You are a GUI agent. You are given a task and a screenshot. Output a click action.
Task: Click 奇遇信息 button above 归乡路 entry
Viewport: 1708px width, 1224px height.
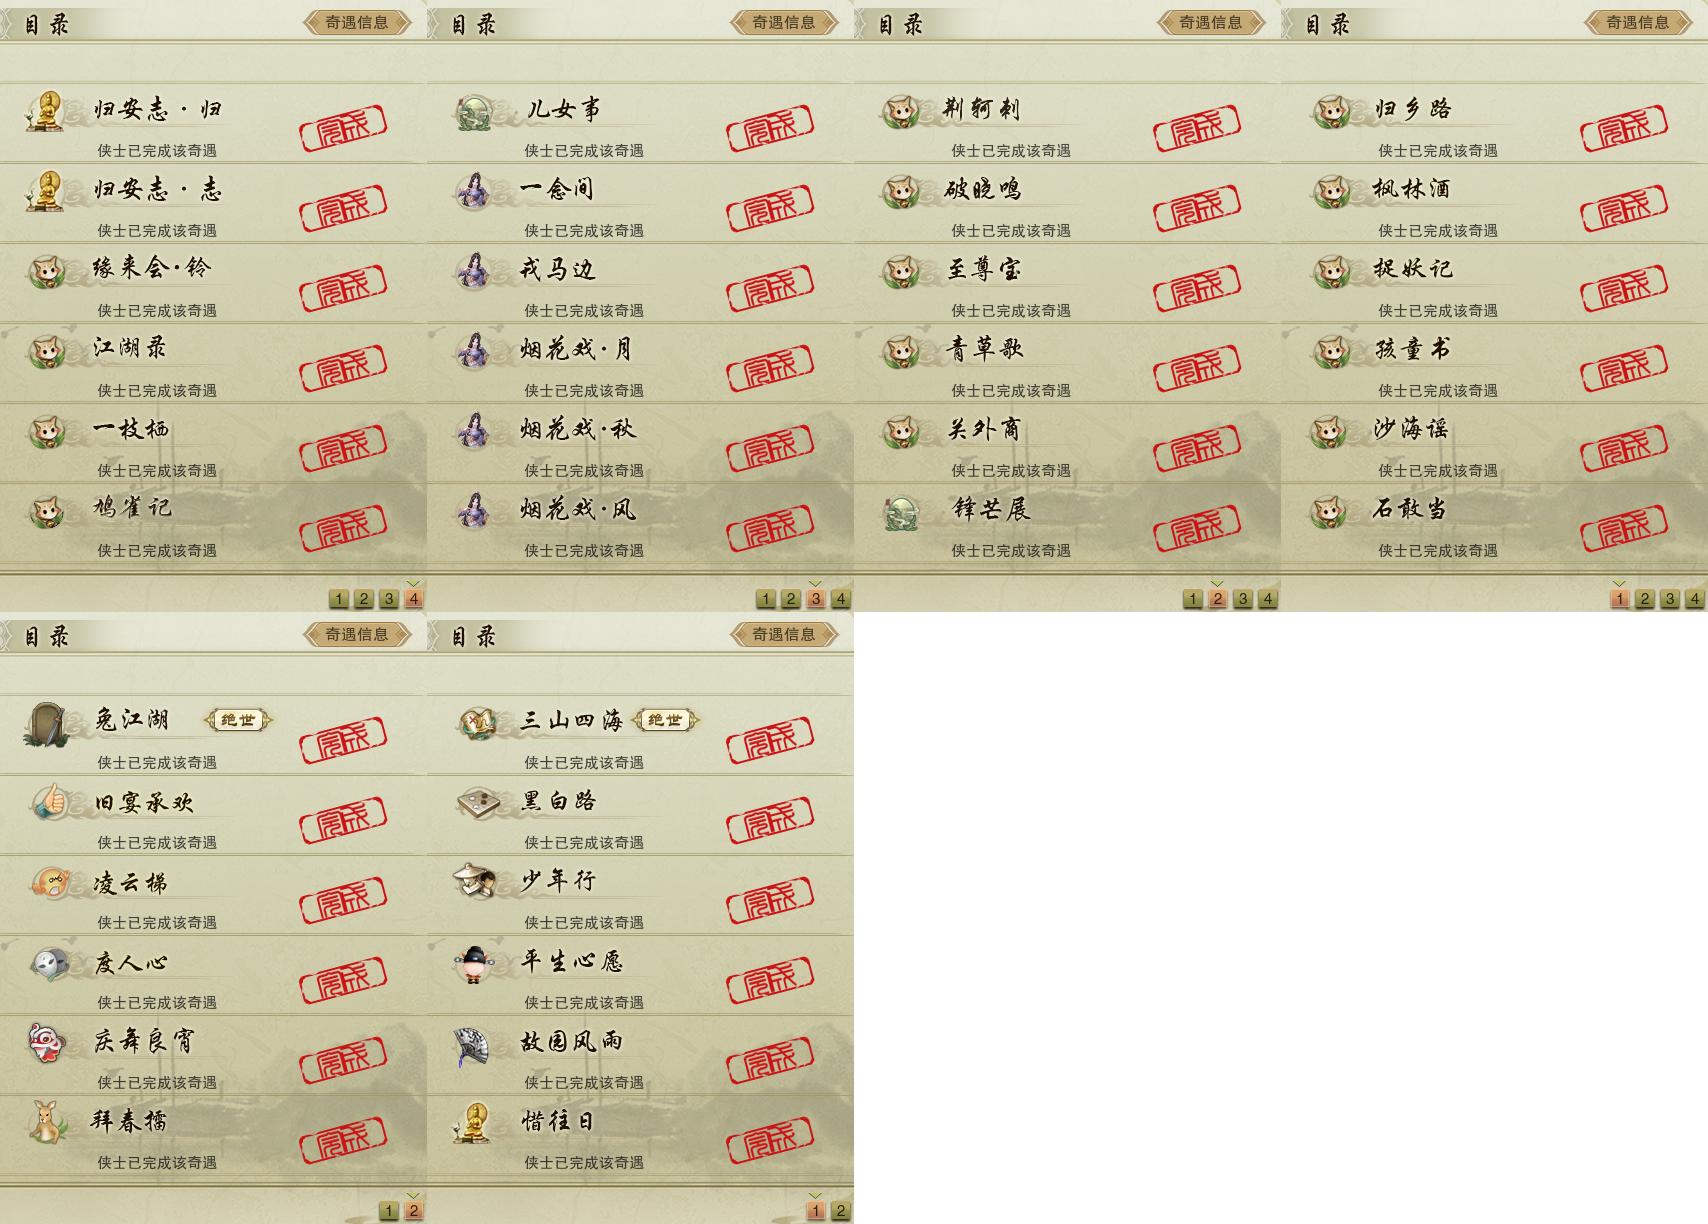[x=1637, y=22]
